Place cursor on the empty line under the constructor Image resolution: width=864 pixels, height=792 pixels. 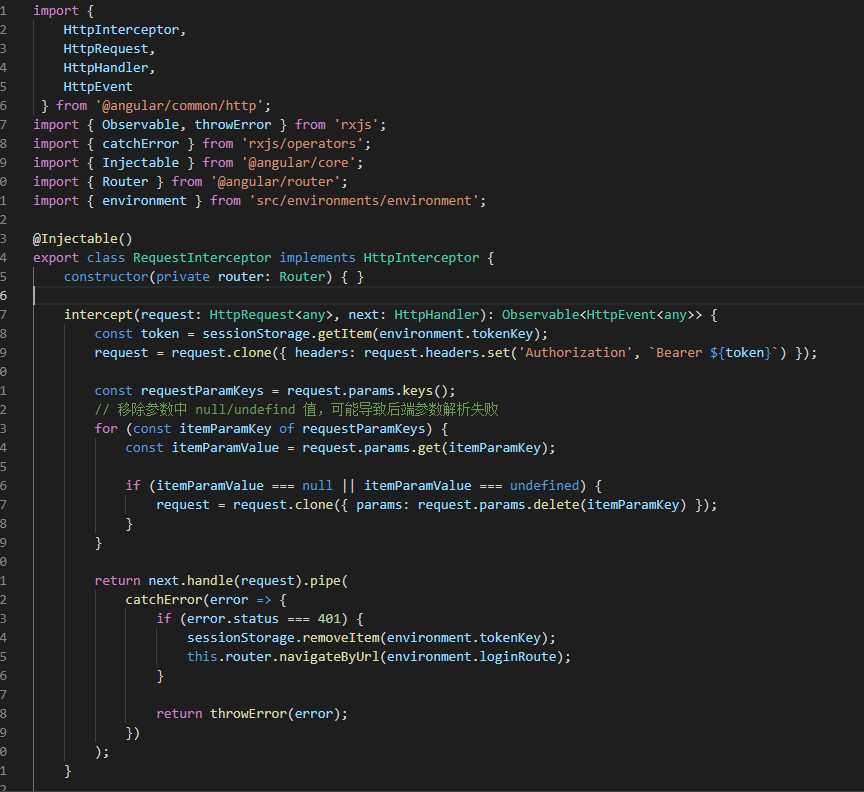(449, 295)
